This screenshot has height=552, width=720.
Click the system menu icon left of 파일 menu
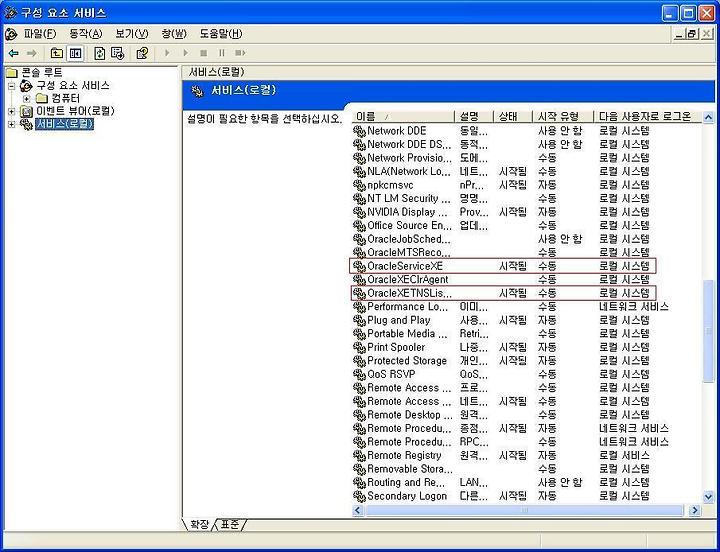[x=11, y=34]
